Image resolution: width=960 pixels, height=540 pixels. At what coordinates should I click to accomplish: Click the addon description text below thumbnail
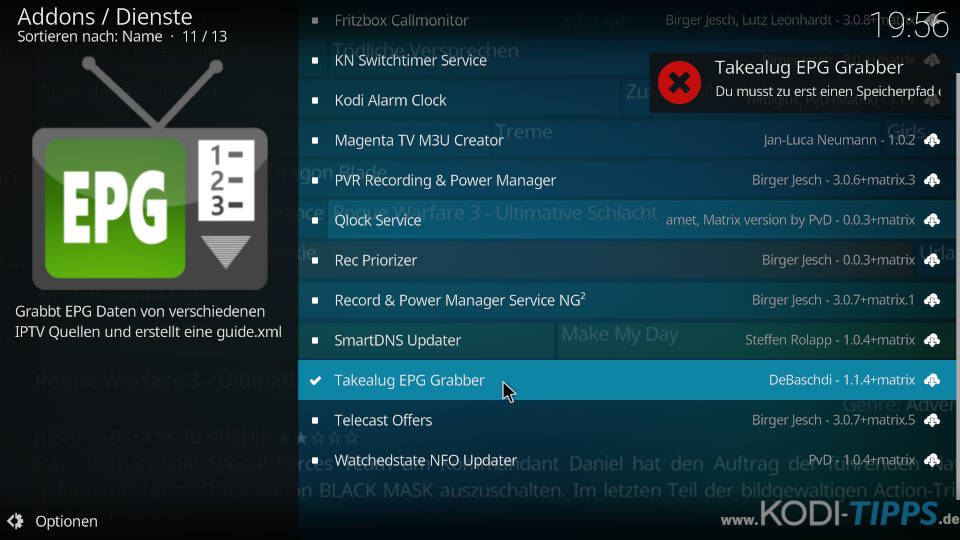click(148, 321)
